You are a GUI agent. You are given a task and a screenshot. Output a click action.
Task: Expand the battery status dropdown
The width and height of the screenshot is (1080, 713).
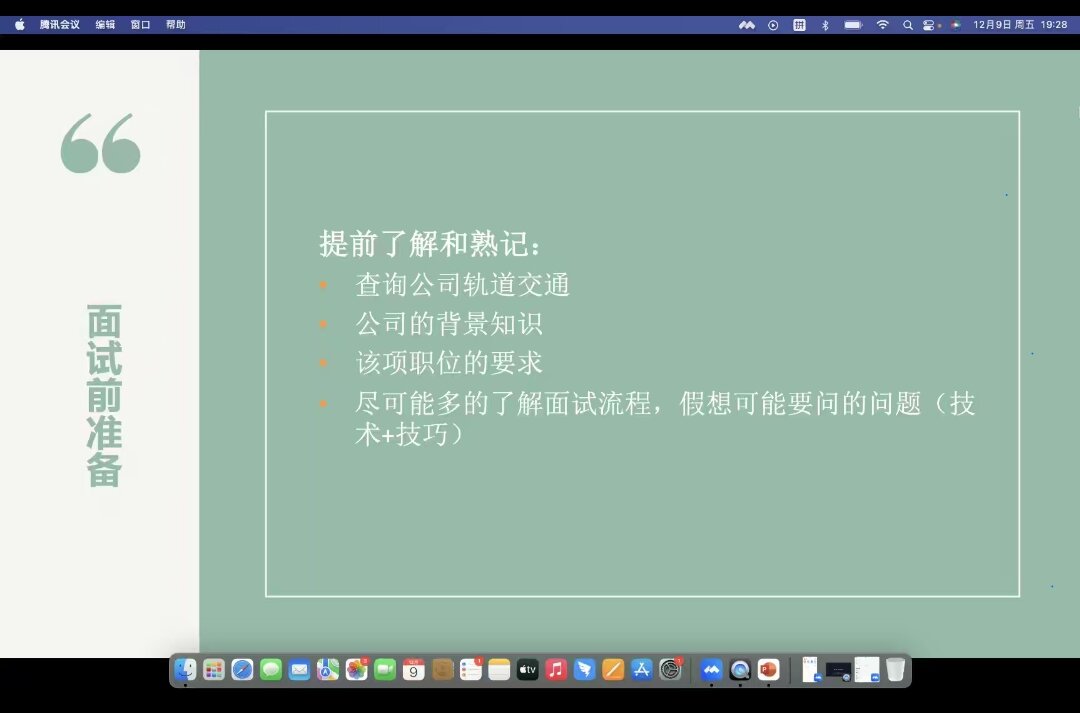coord(853,25)
